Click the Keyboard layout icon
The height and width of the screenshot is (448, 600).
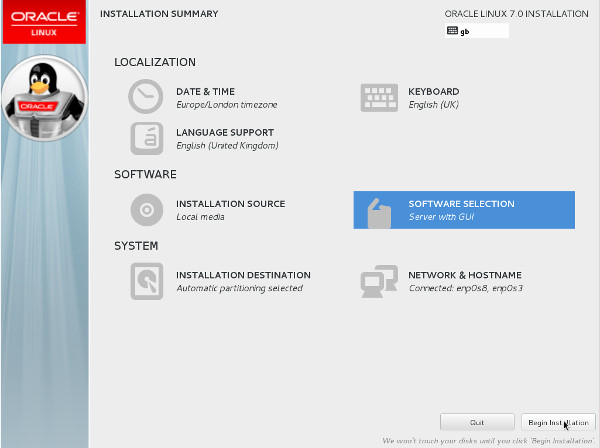(x=379, y=98)
